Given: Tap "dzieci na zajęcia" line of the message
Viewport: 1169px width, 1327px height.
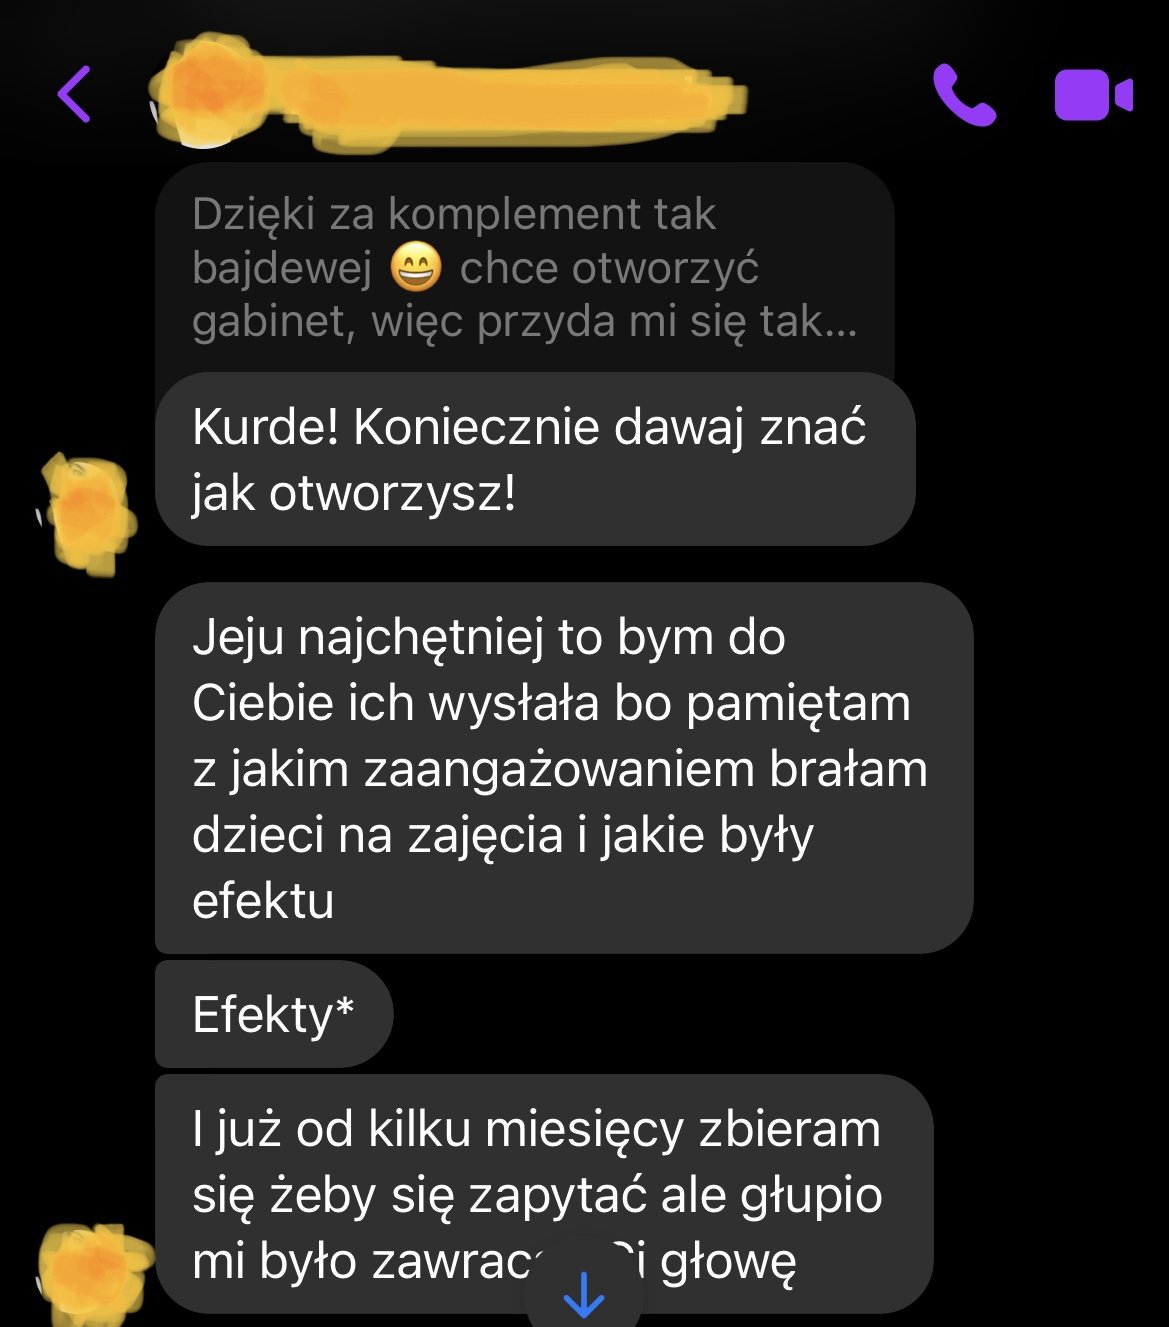Looking at the screenshot, I should click(x=377, y=836).
